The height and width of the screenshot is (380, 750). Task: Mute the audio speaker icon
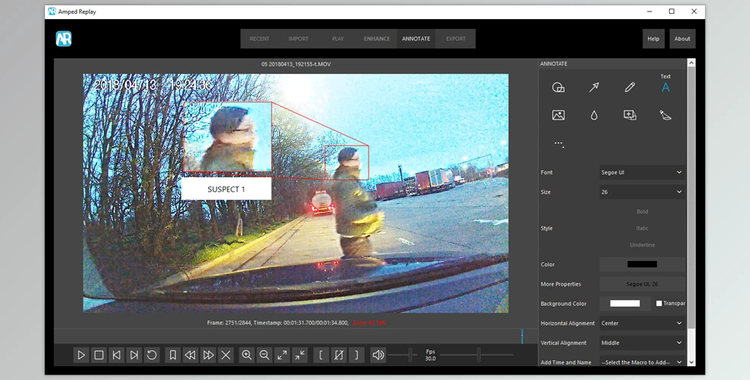[378, 355]
